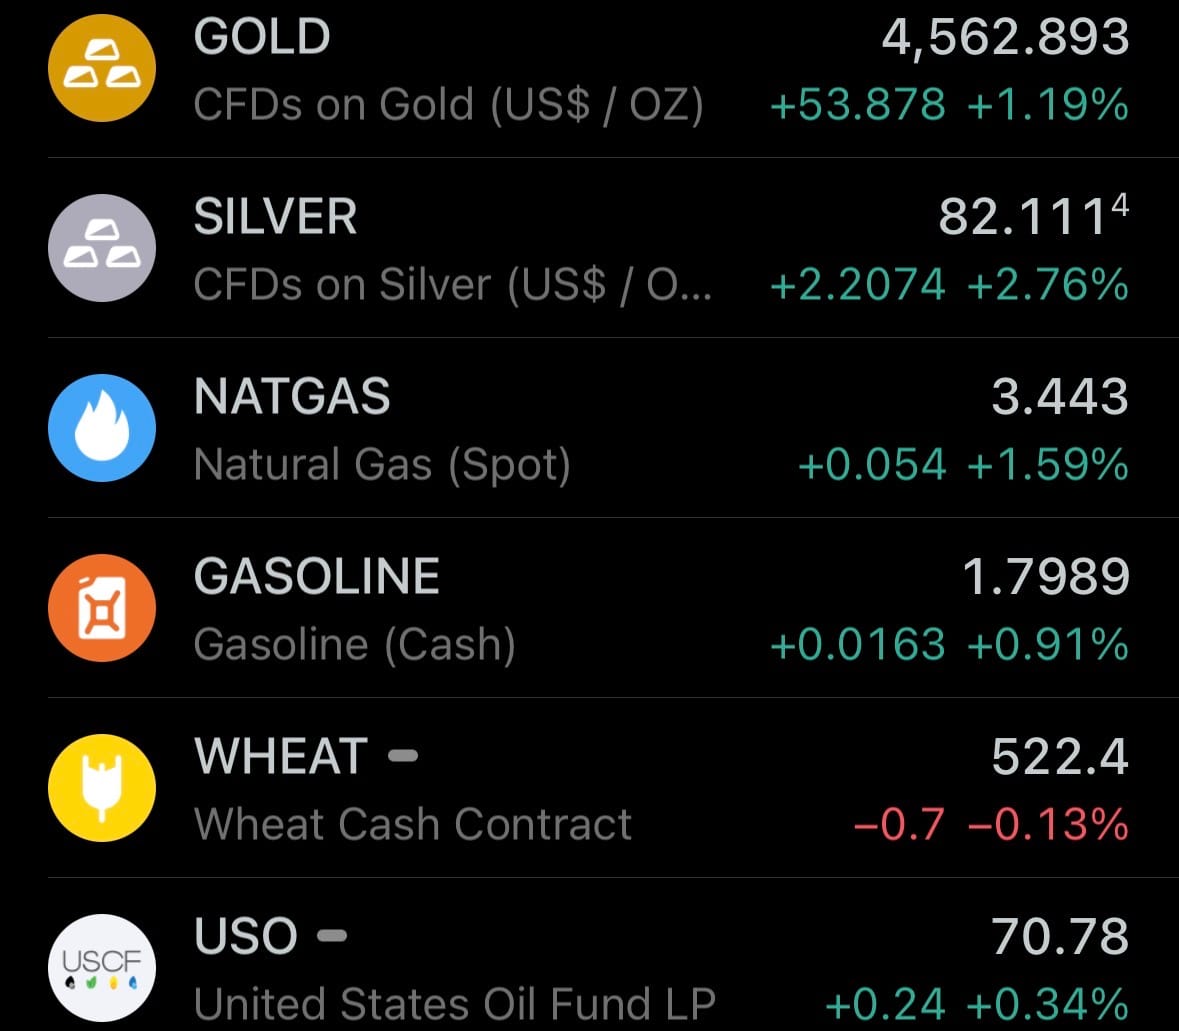
Task: Tap the yellow wheat icon
Action: 102,788
